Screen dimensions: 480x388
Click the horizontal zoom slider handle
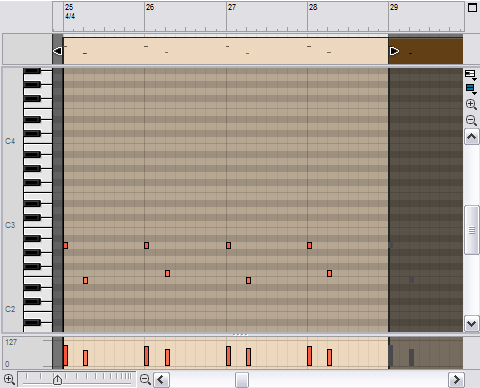(x=57, y=380)
